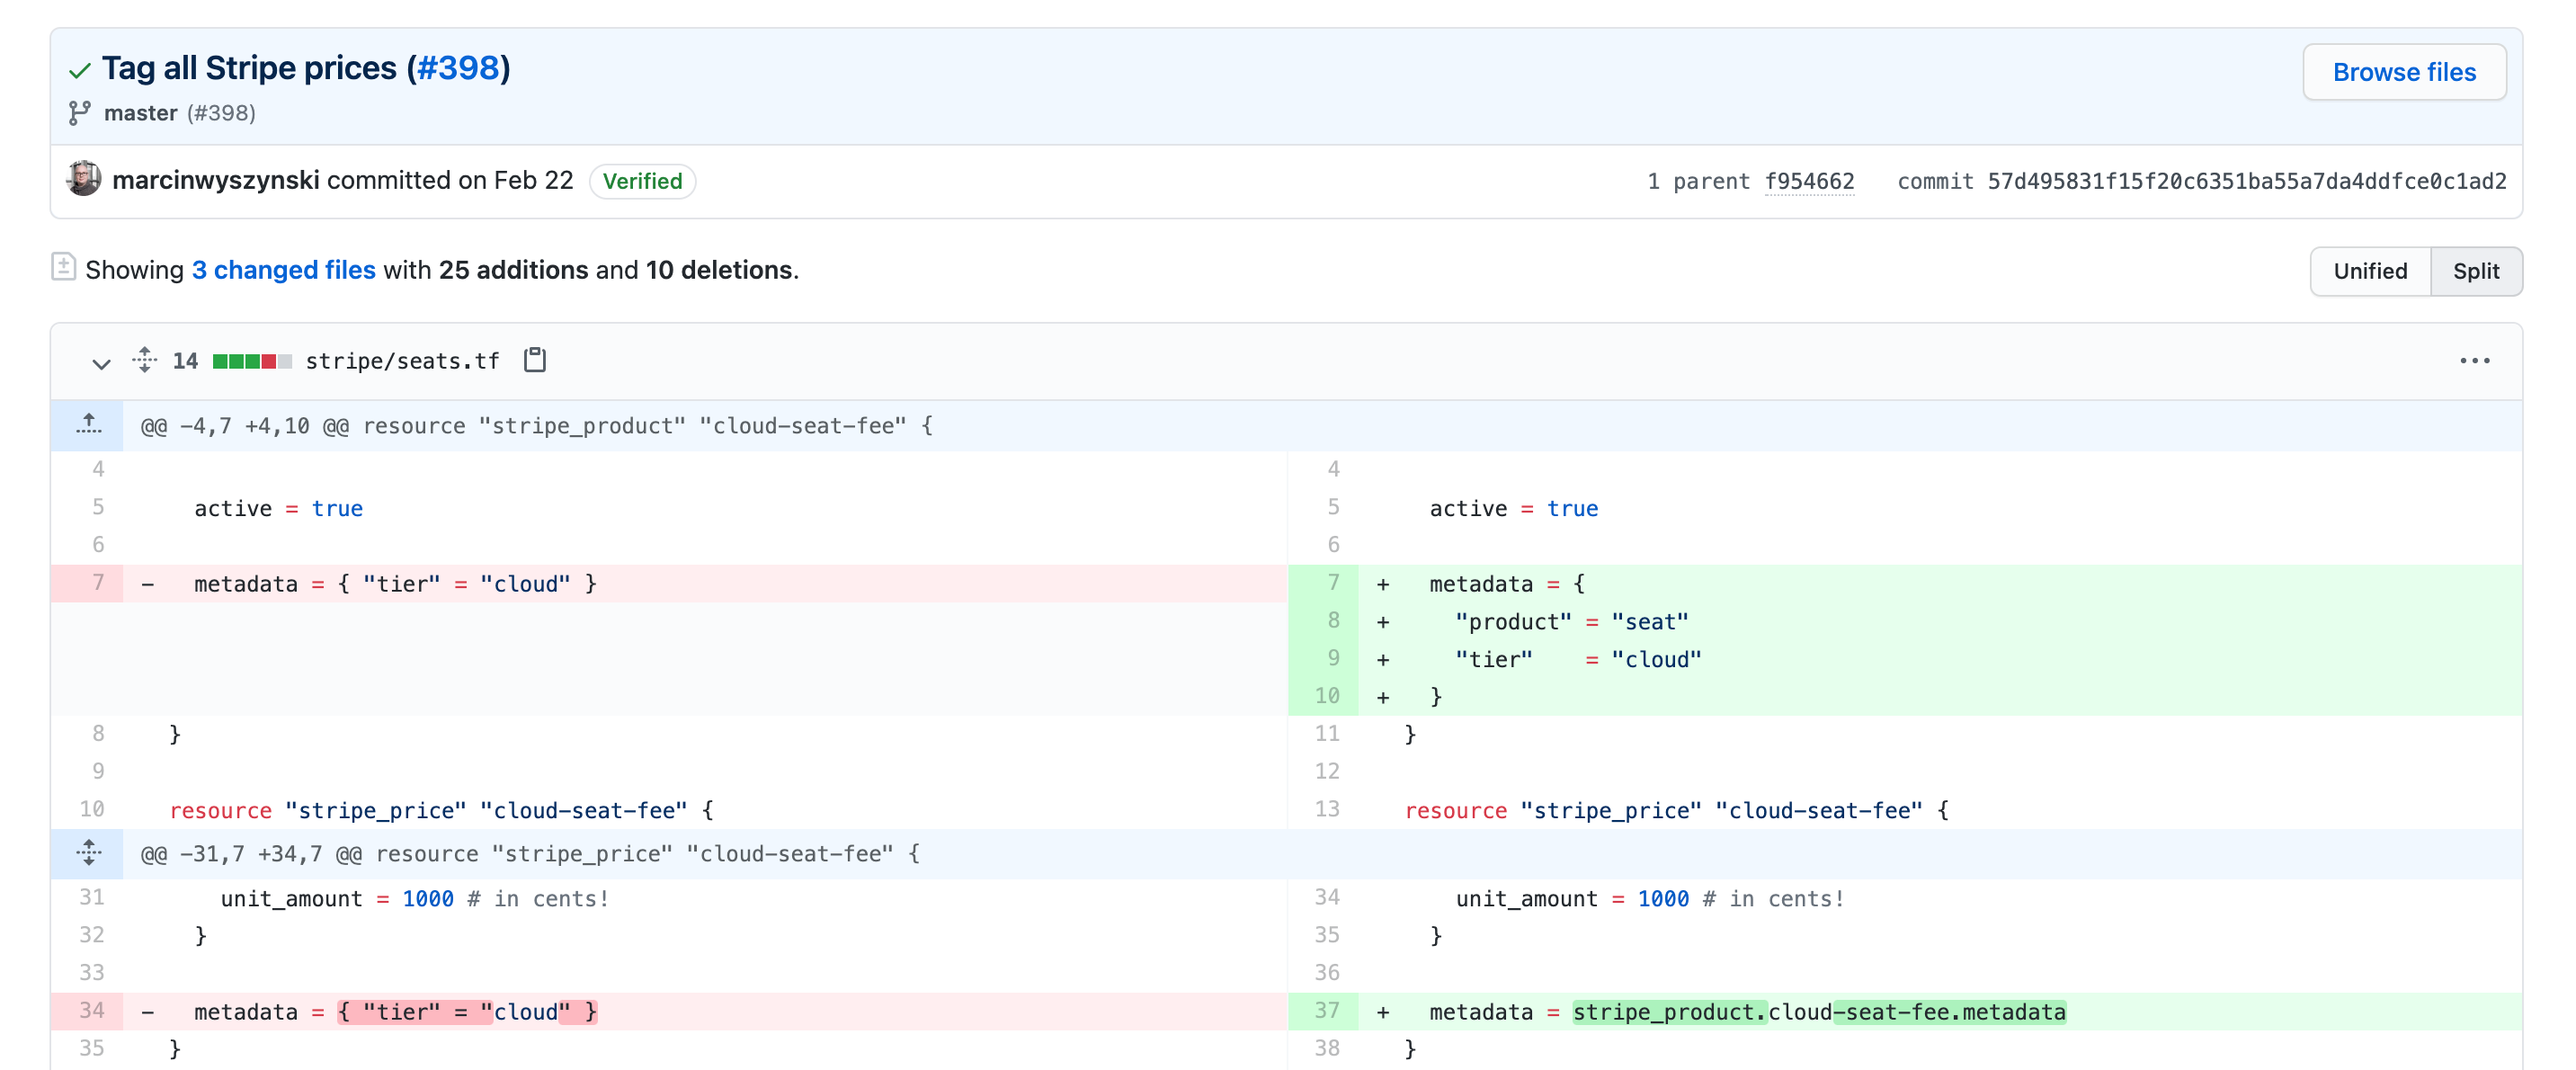Click the green check status icon
This screenshot has width=2576, height=1070.
coord(80,70)
